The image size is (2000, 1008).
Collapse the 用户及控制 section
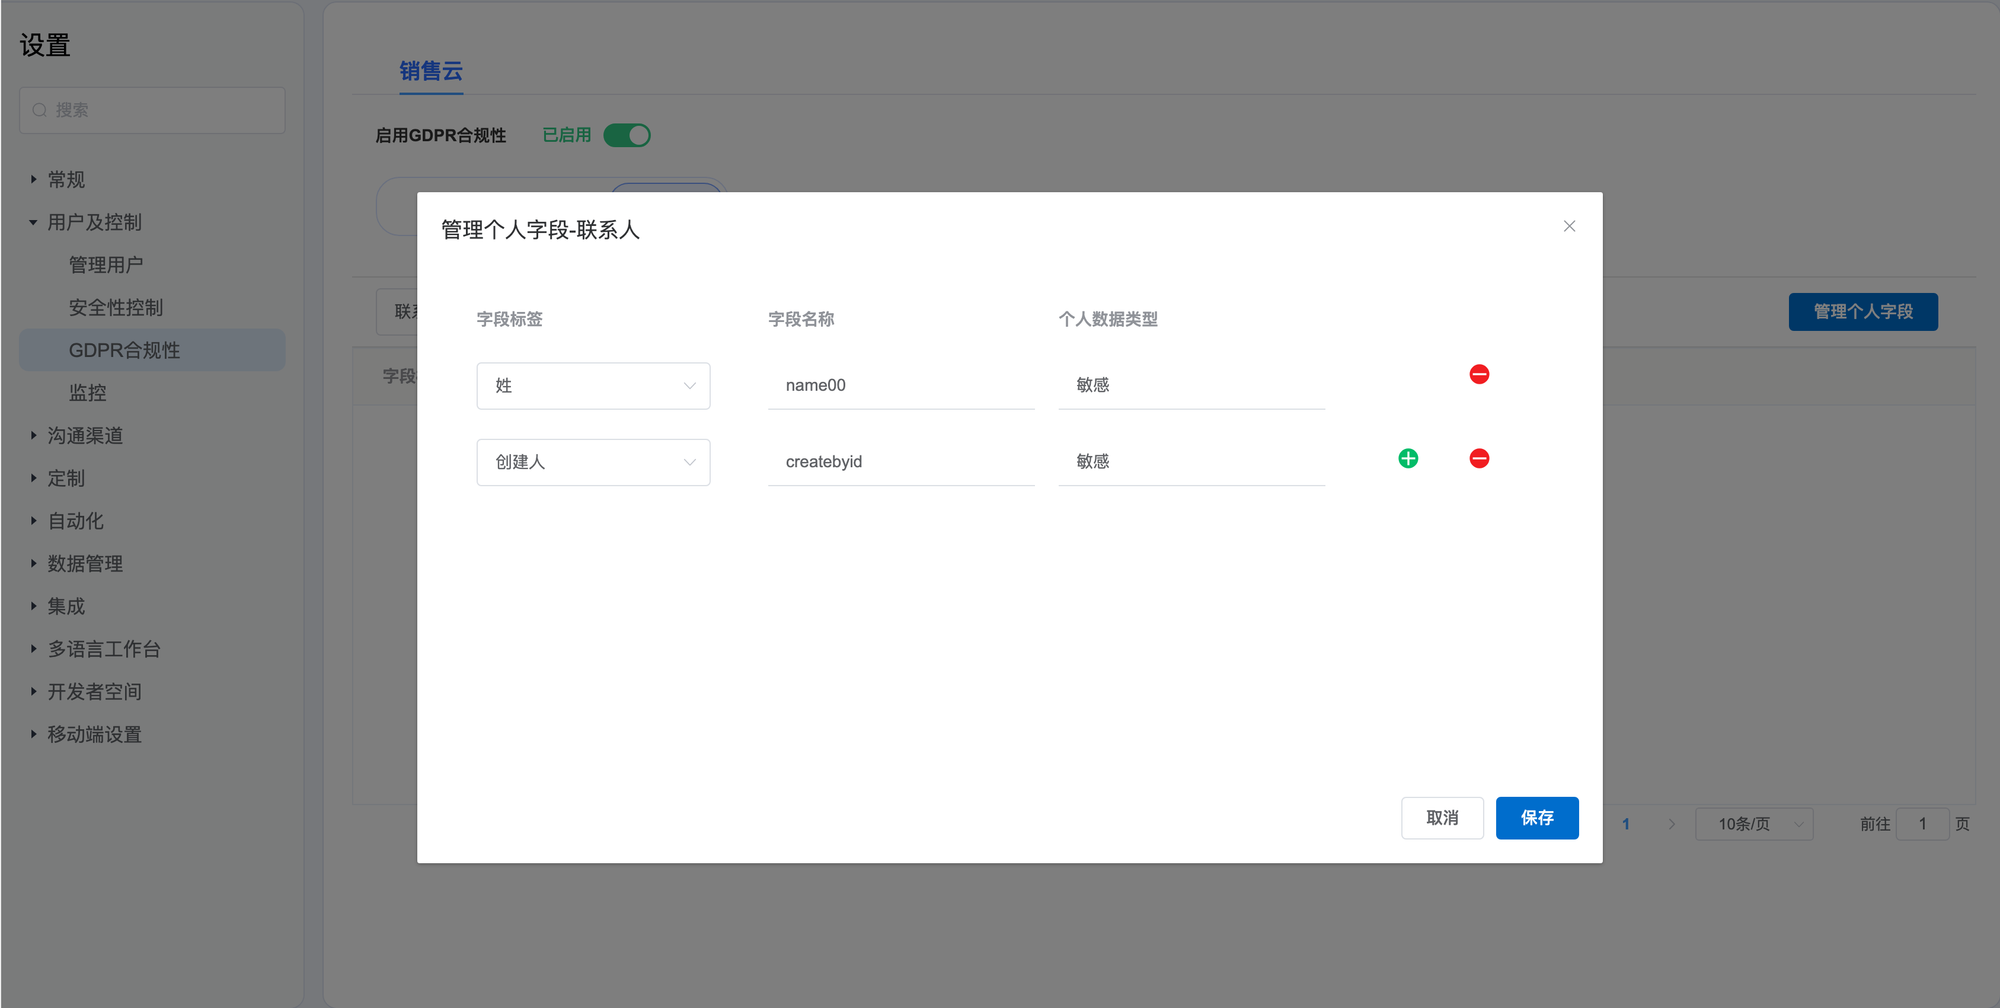(94, 222)
